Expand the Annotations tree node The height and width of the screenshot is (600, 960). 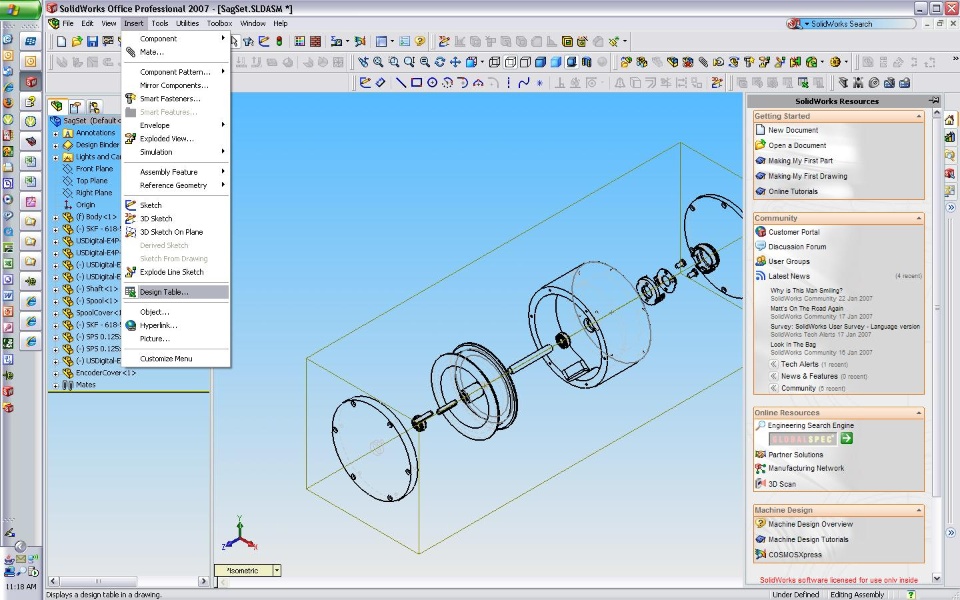(x=56, y=133)
